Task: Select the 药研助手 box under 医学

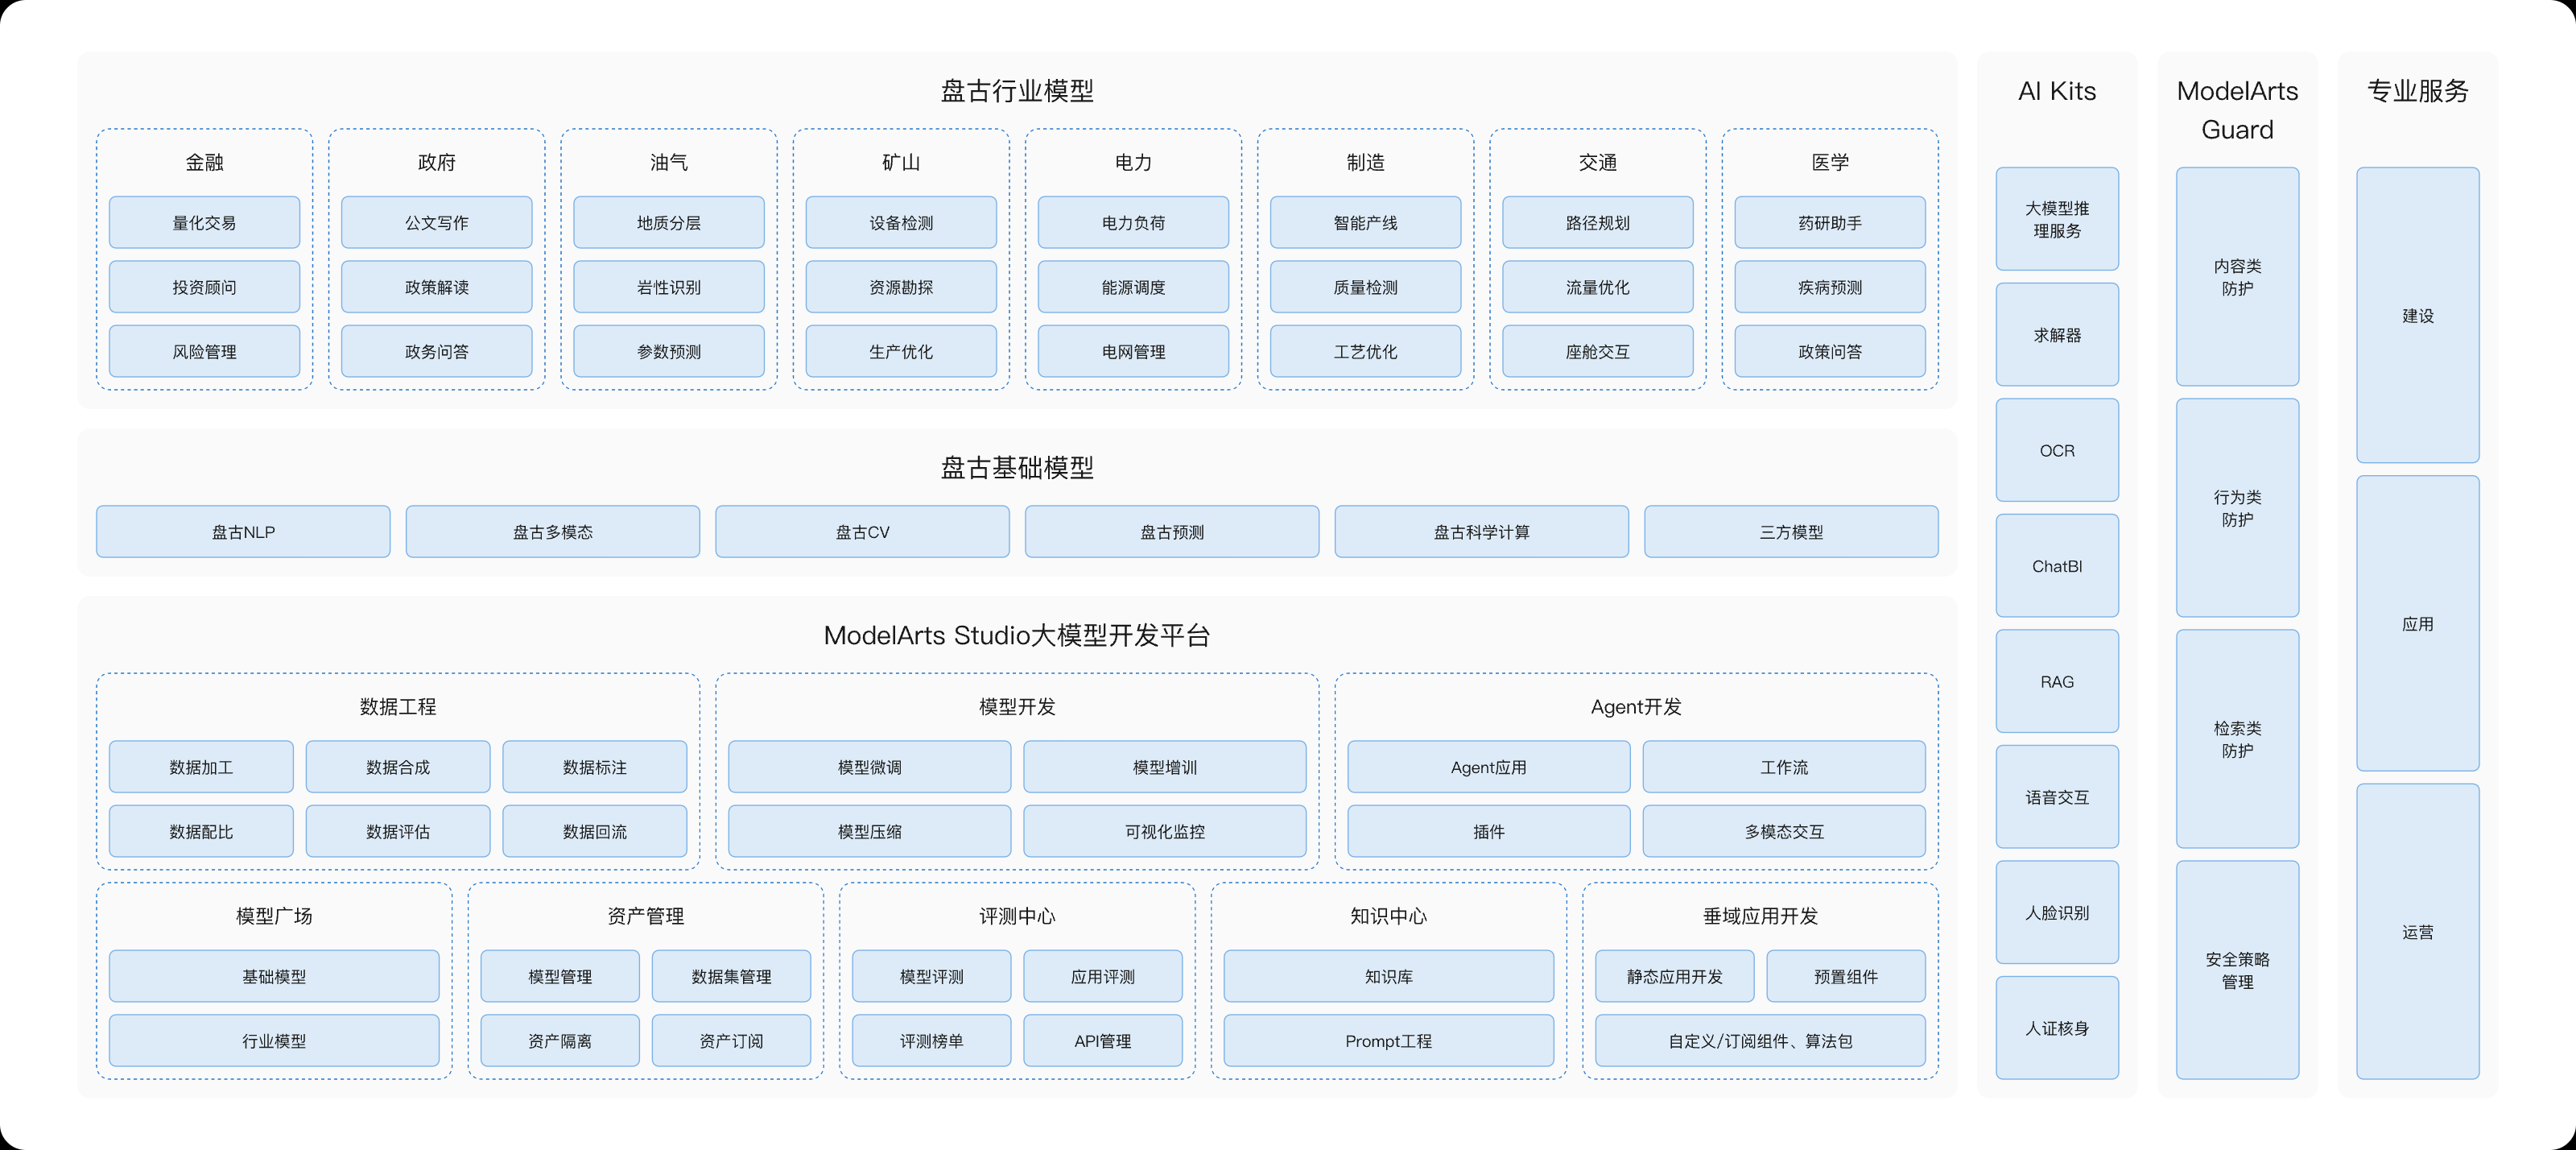Action: pos(1829,222)
